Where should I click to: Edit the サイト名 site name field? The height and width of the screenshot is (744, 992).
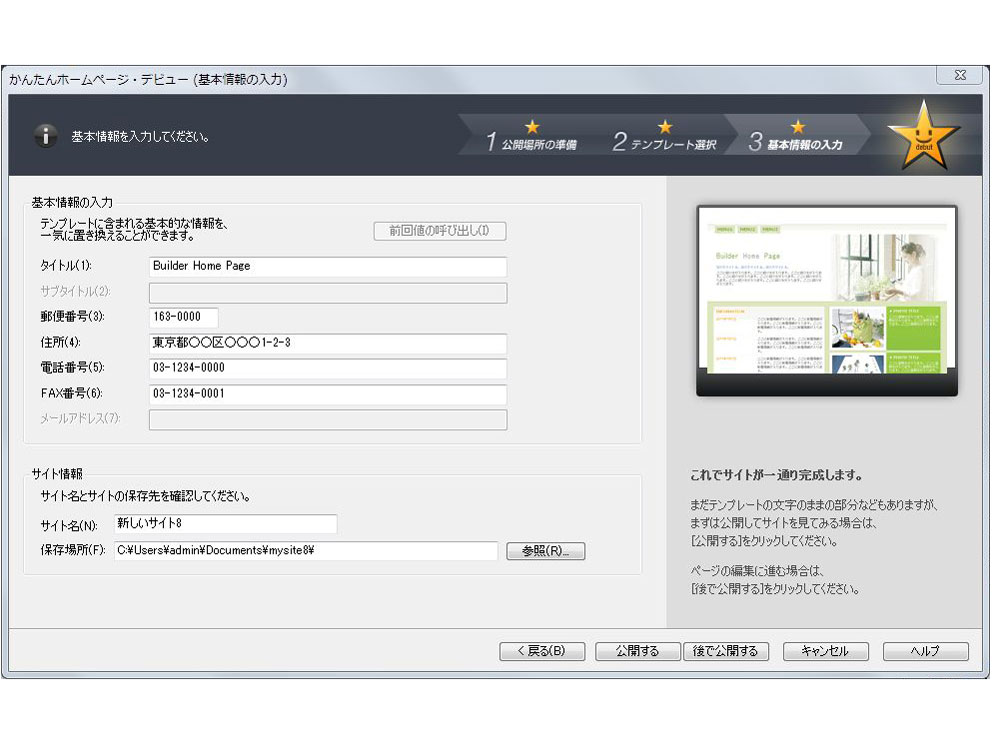pos(225,524)
